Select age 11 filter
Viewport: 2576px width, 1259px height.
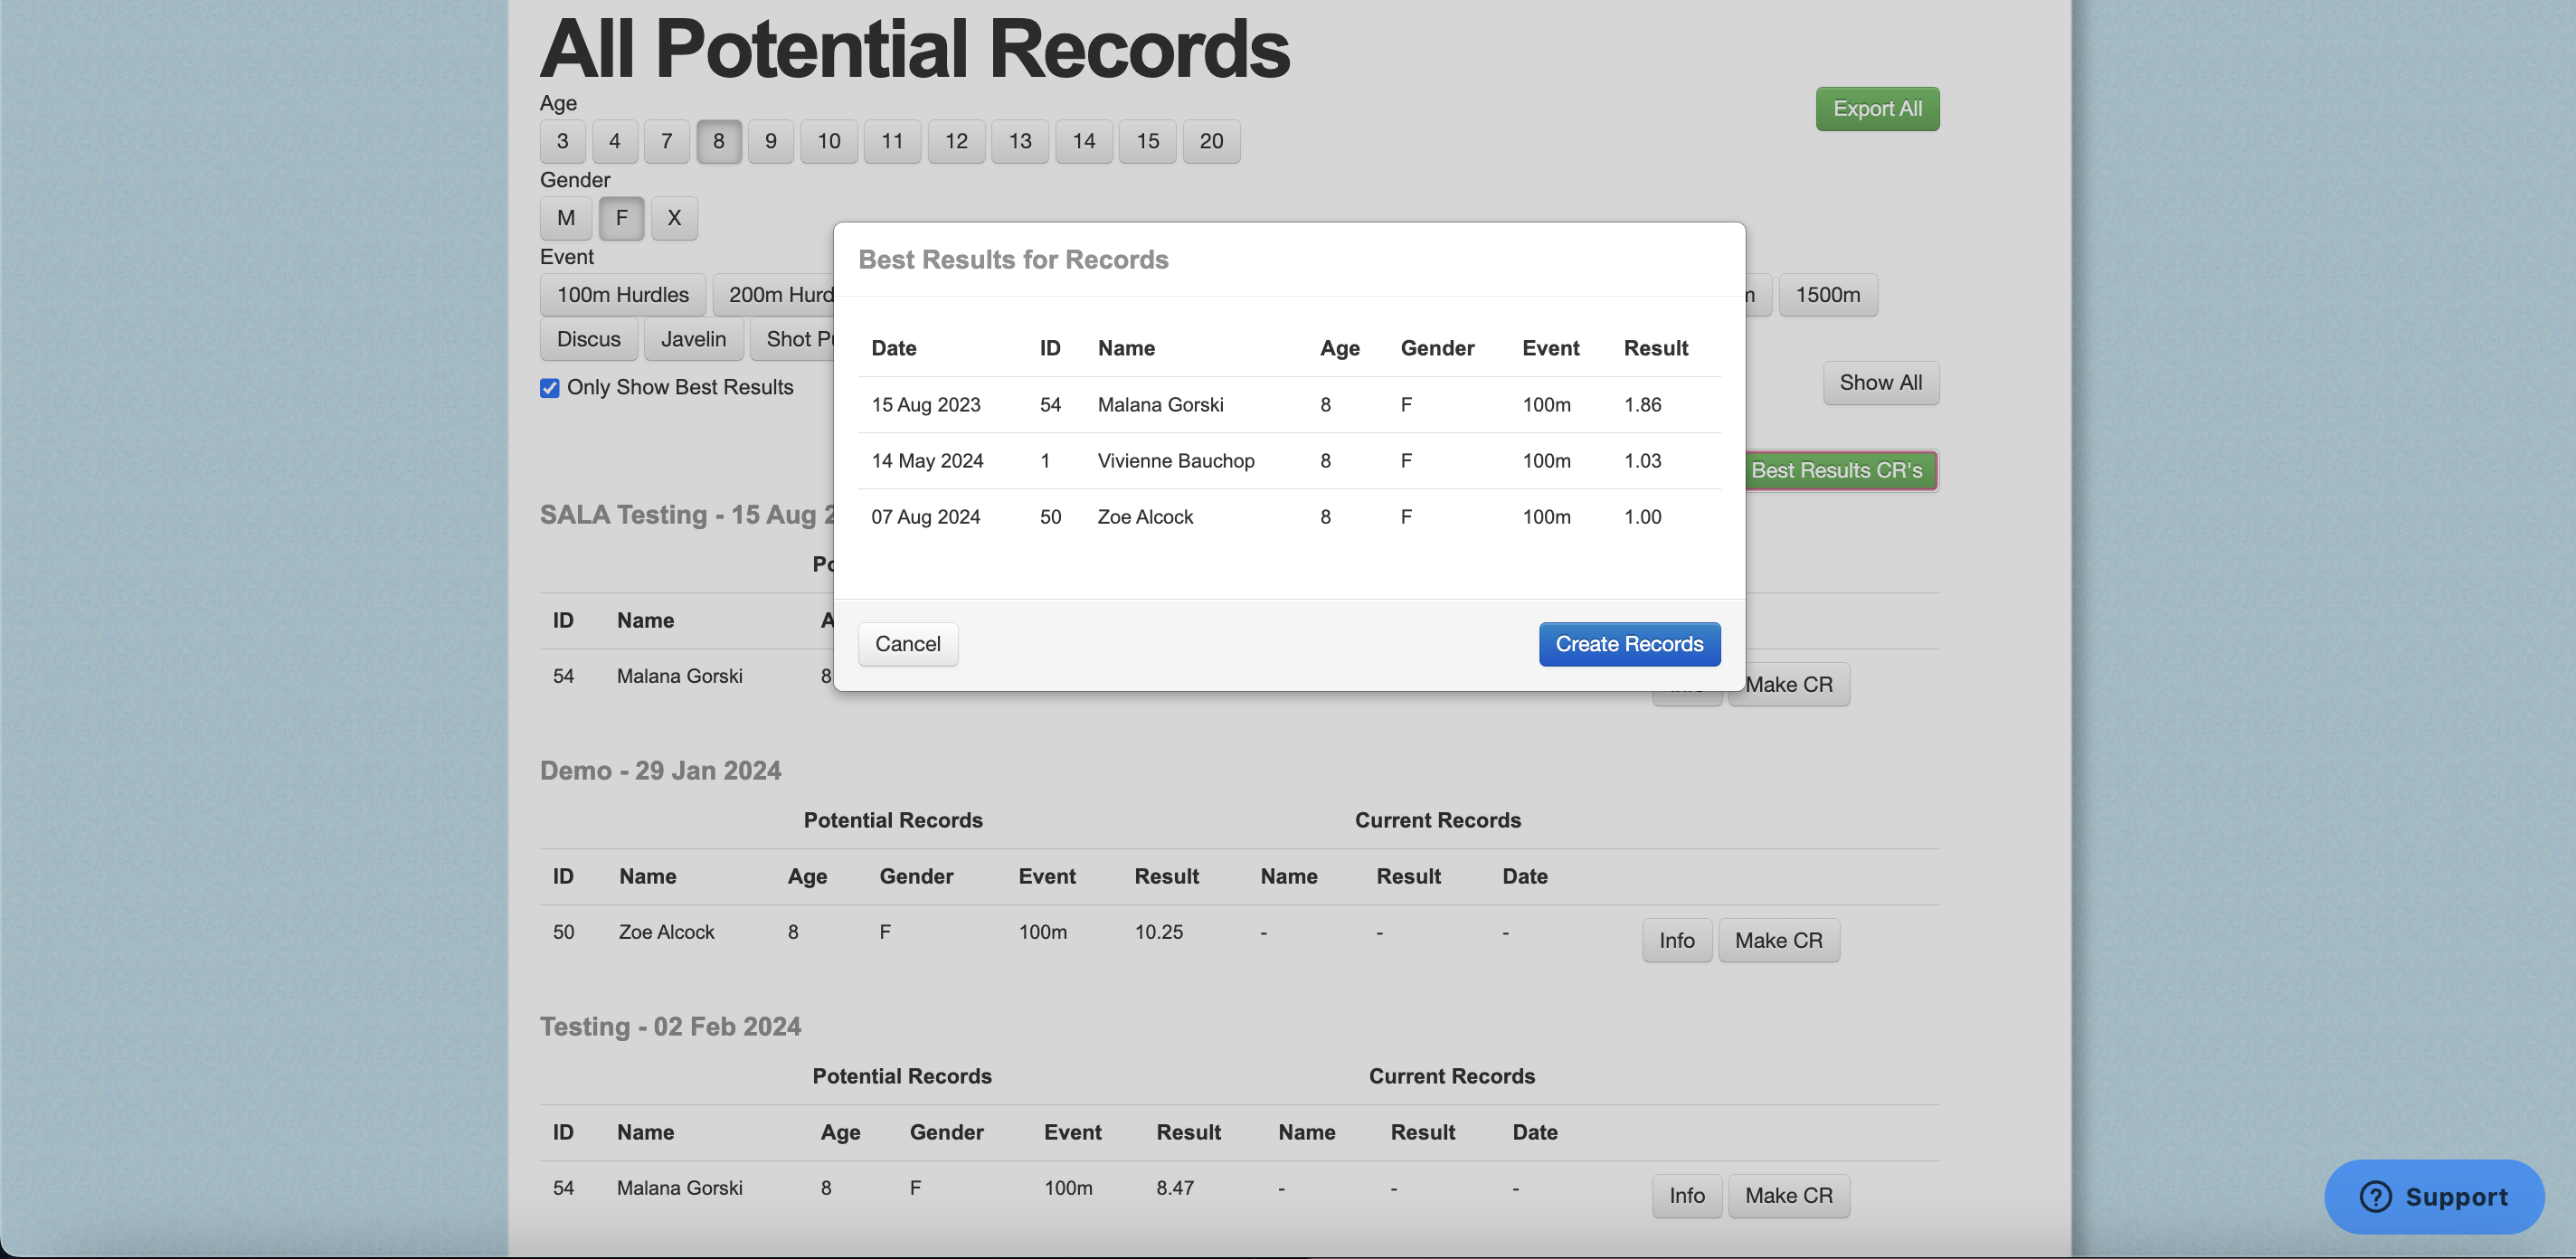(x=892, y=141)
